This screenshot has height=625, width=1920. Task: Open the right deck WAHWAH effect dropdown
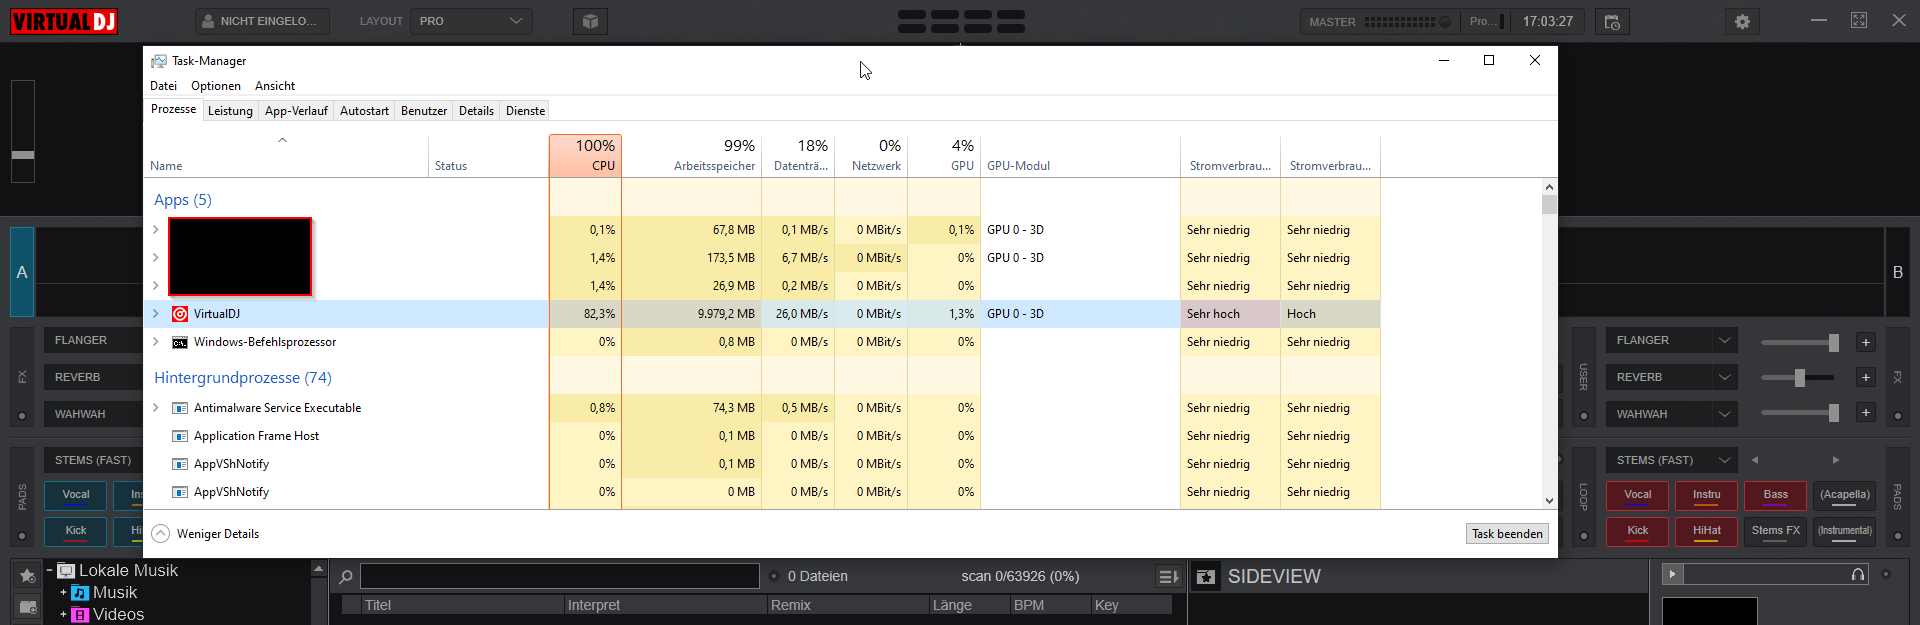[x=1671, y=414]
